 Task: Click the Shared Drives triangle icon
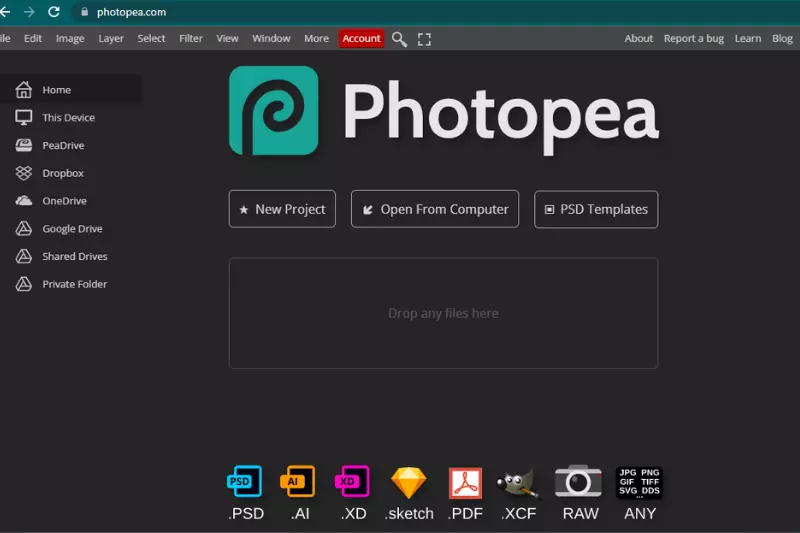(23, 256)
